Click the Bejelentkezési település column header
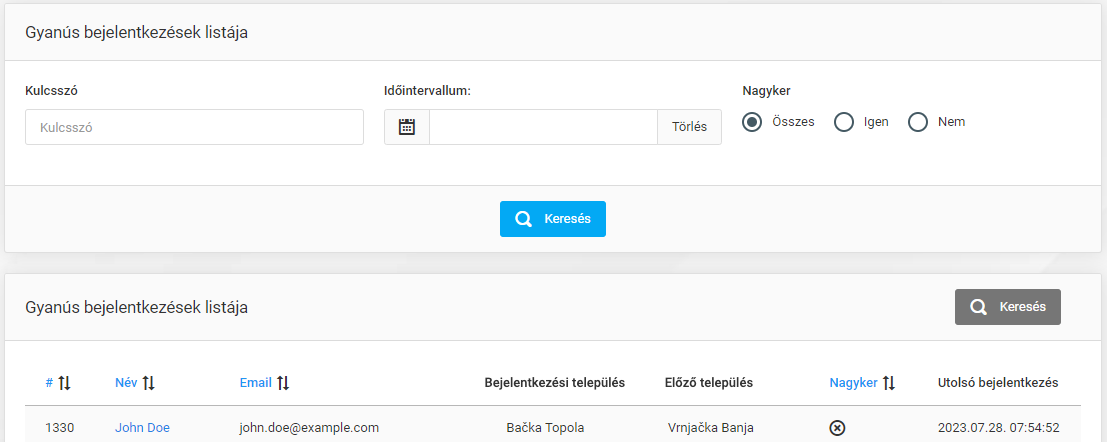Viewport: 1107px width, 442px height. (555, 383)
